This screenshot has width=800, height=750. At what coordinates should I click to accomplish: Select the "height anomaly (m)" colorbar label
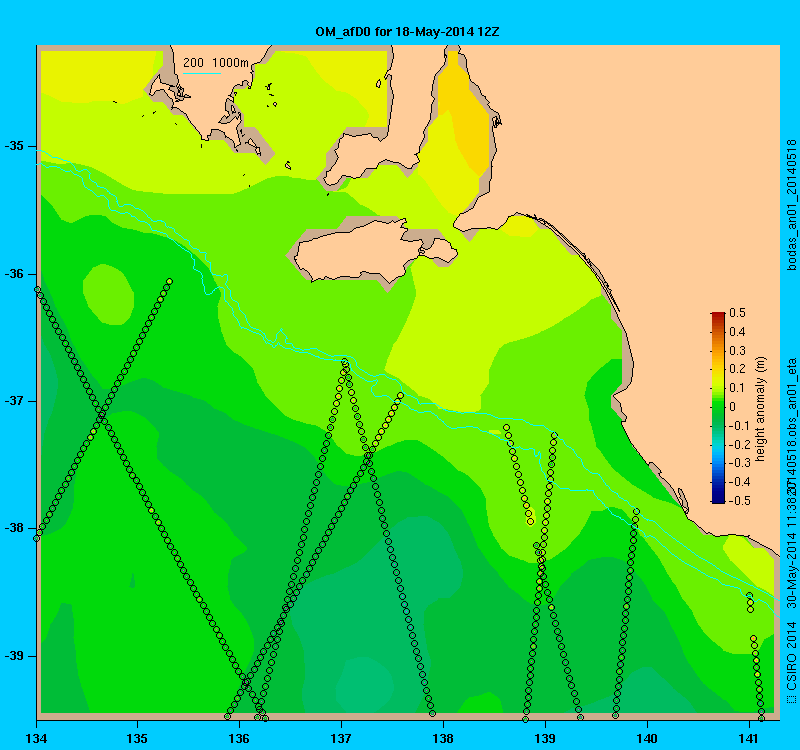761,409
